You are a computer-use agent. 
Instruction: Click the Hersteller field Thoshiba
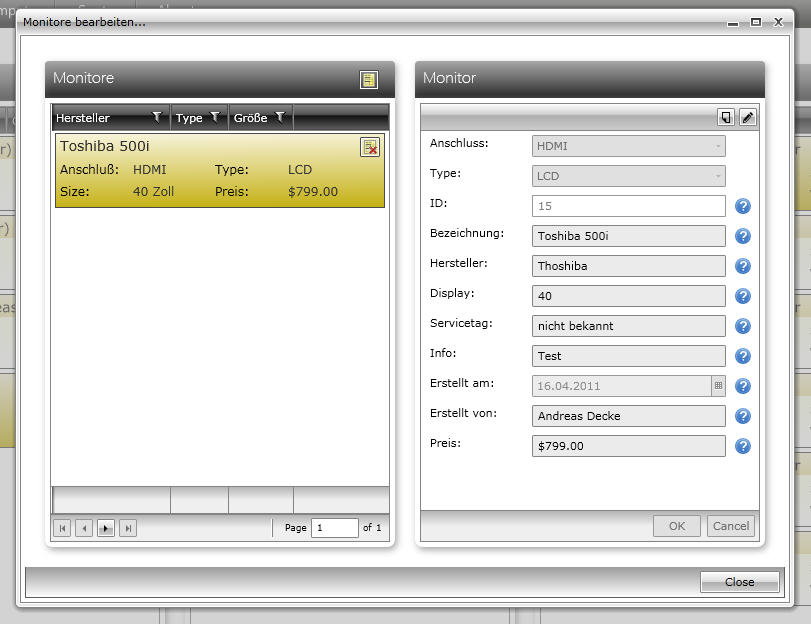(628, 266)
